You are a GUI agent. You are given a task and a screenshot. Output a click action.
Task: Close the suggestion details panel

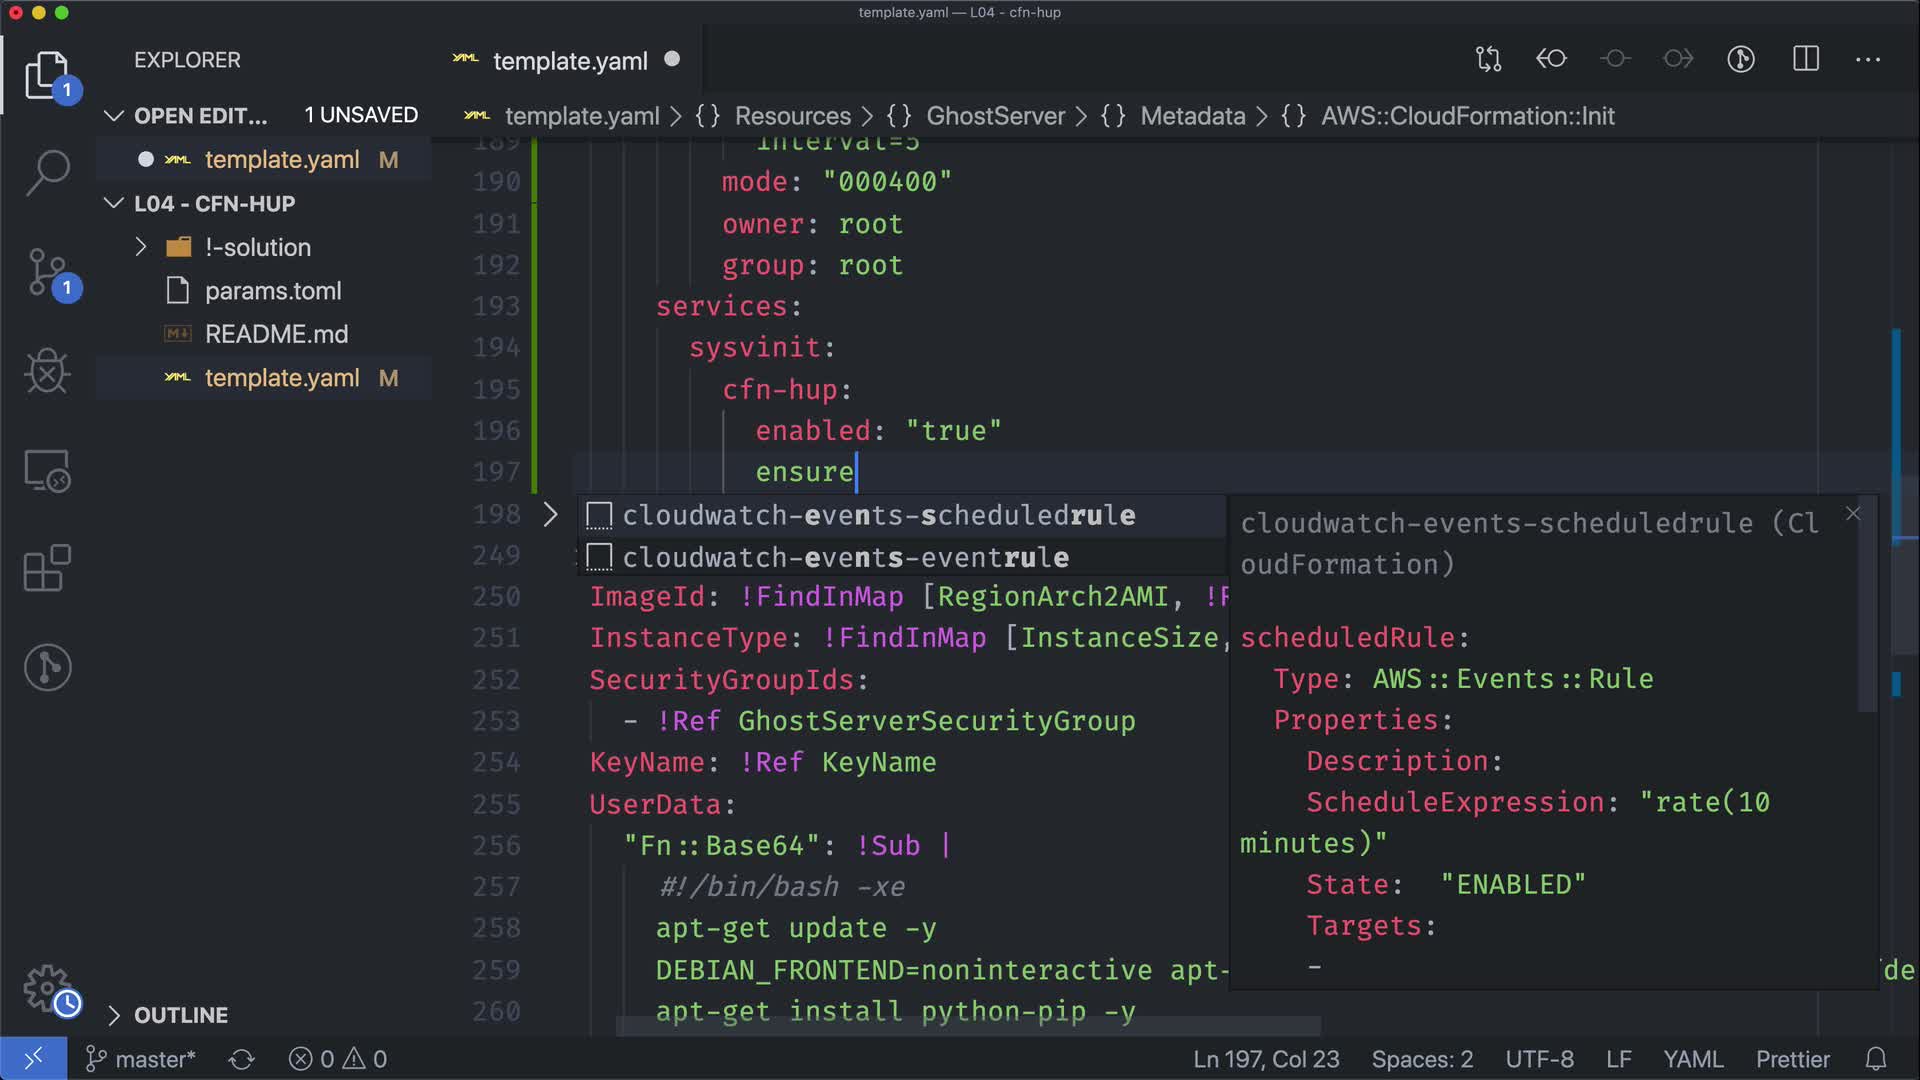coord(1853,514)
